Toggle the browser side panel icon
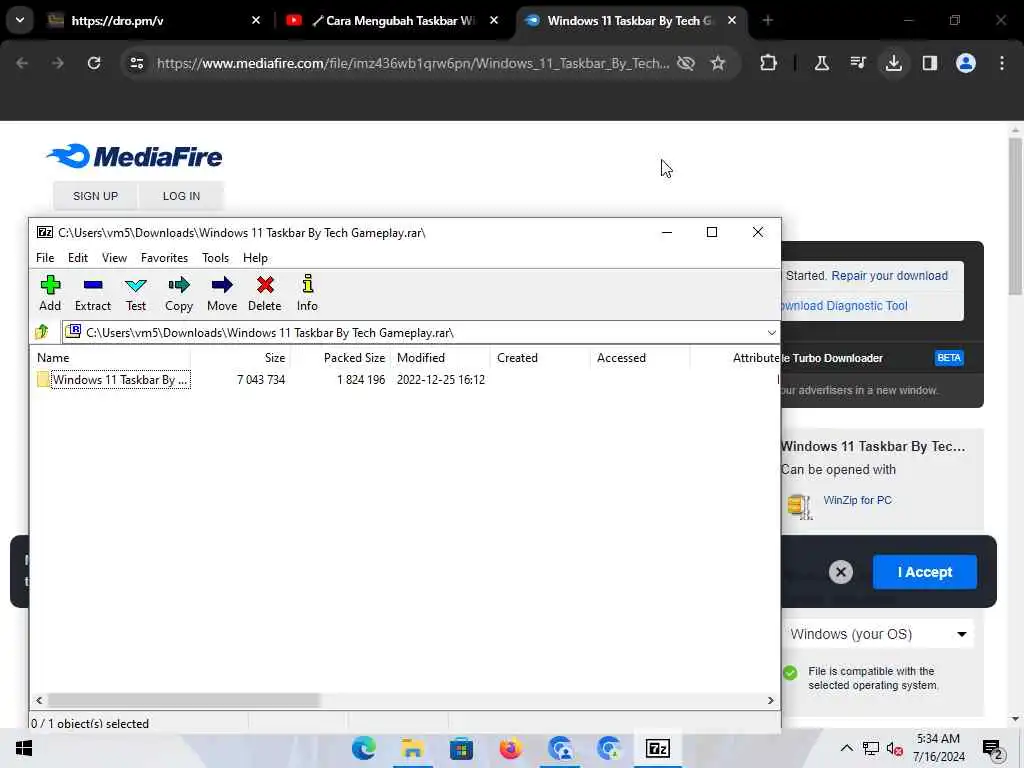The width and height of the screenshot is (1024, 768). (x=930, y=63)
